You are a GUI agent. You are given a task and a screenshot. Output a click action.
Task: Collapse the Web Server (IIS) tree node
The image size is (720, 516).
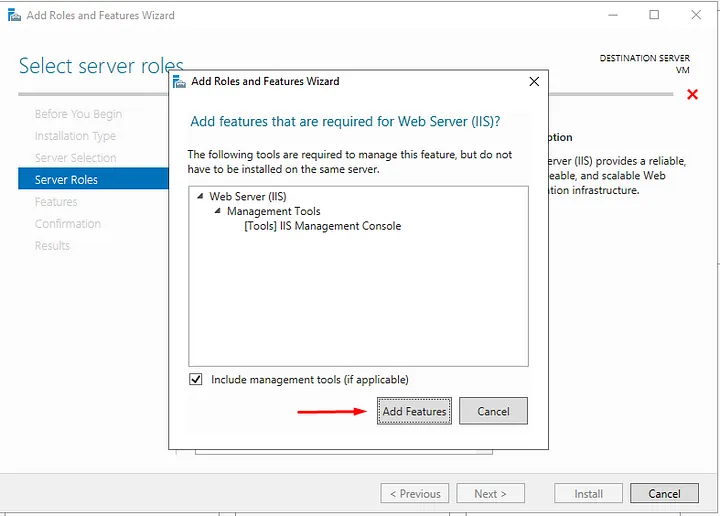point(200,197)
